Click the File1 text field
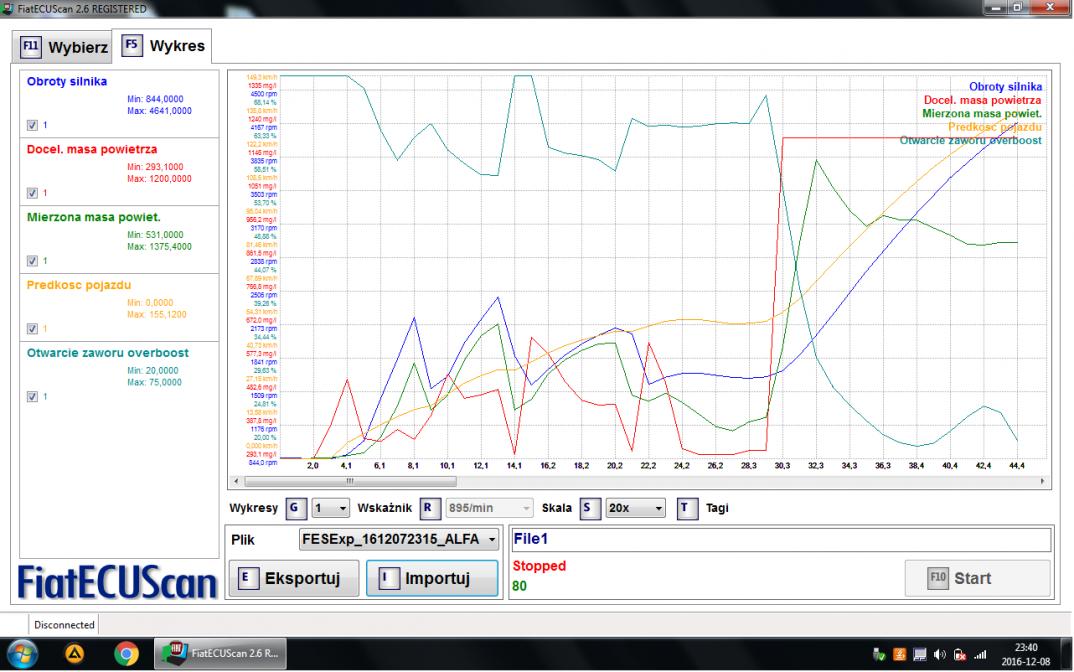 [x=780, y=540]
